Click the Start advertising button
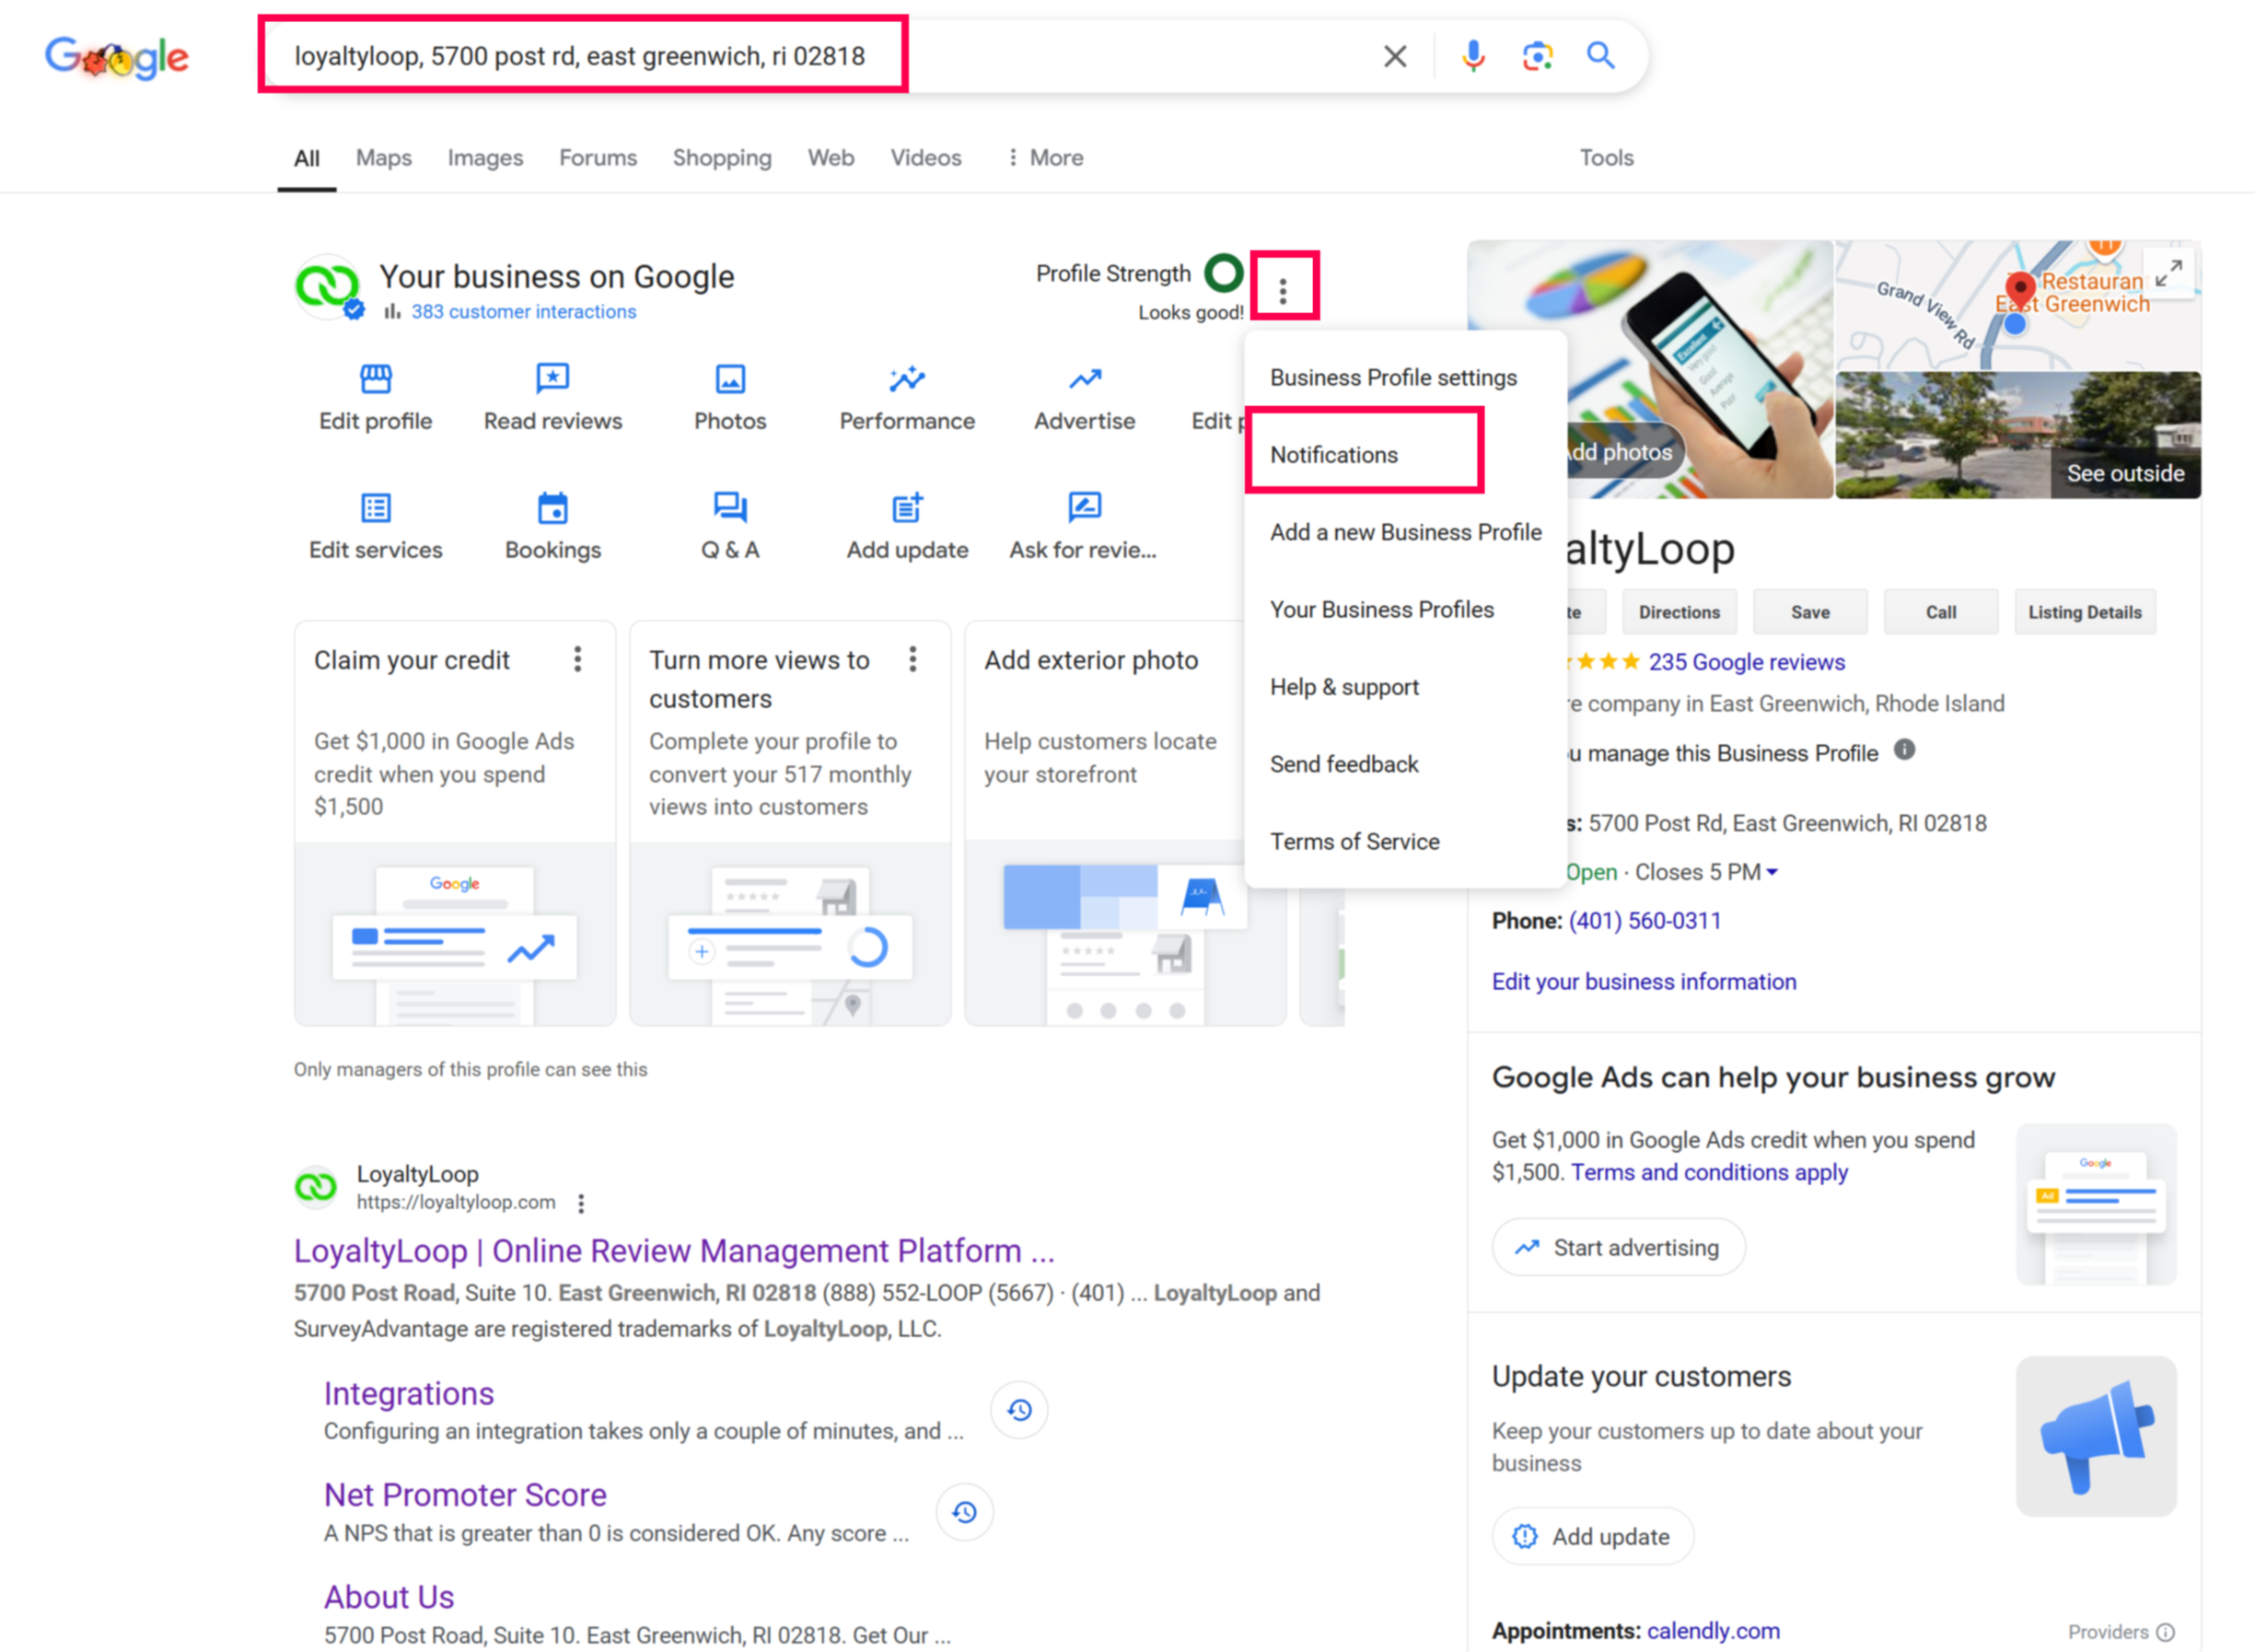 tap(1617, 1247)
